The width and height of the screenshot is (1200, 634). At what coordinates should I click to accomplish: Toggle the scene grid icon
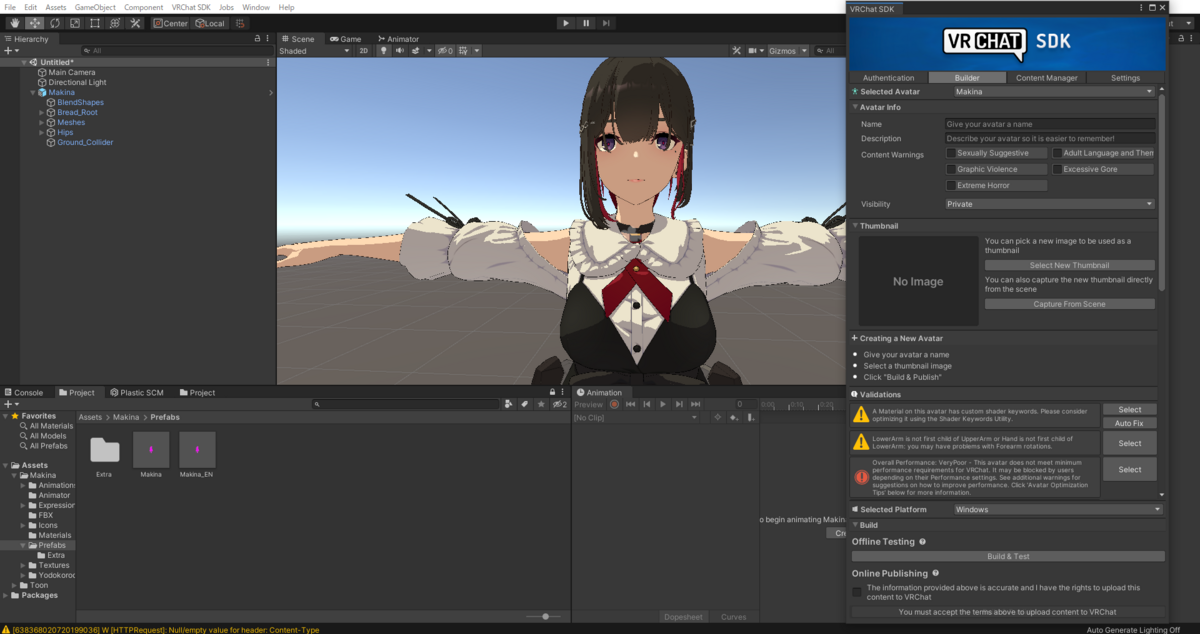point(463,50)
